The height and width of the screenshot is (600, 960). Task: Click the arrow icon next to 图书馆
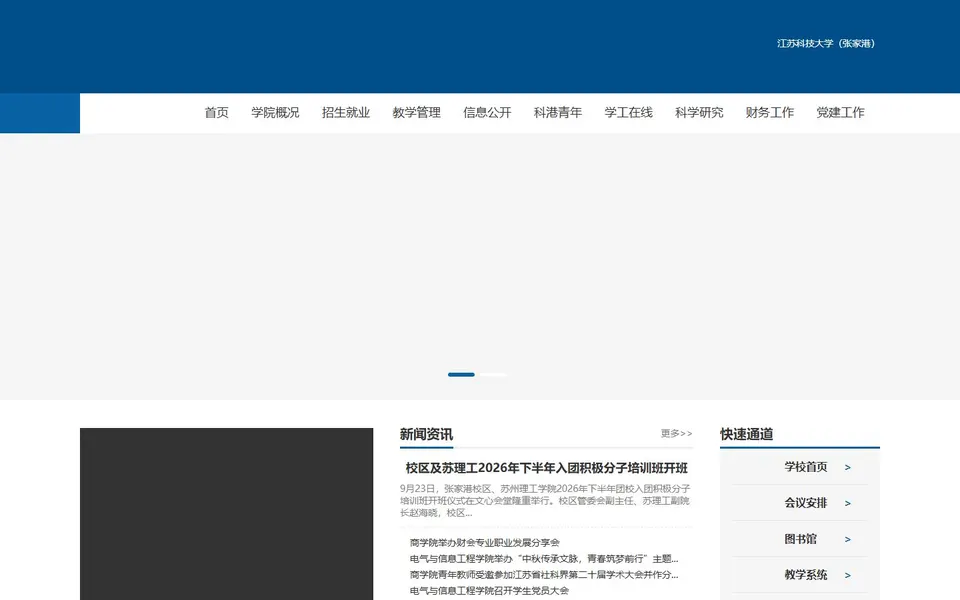(x=848, y=540)
